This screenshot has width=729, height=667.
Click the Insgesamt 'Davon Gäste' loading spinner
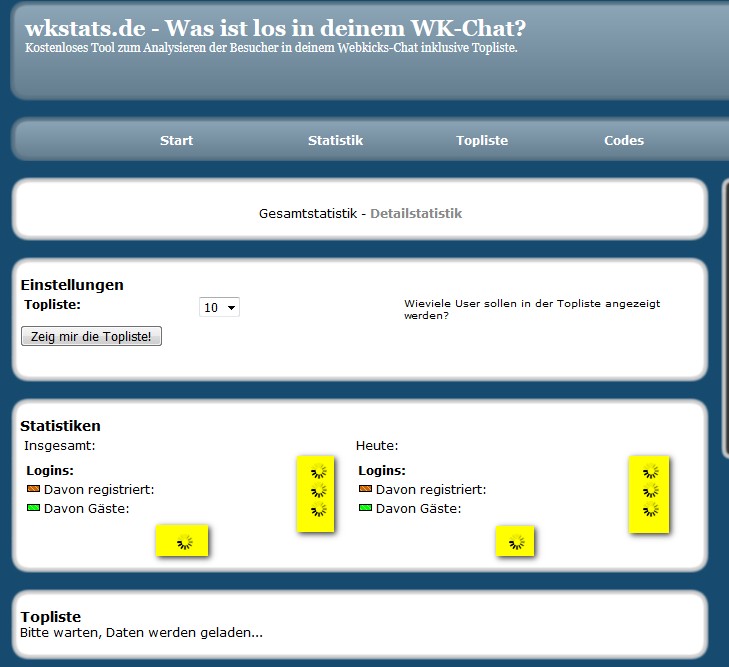pyautogui.click(x=318, y=510)
